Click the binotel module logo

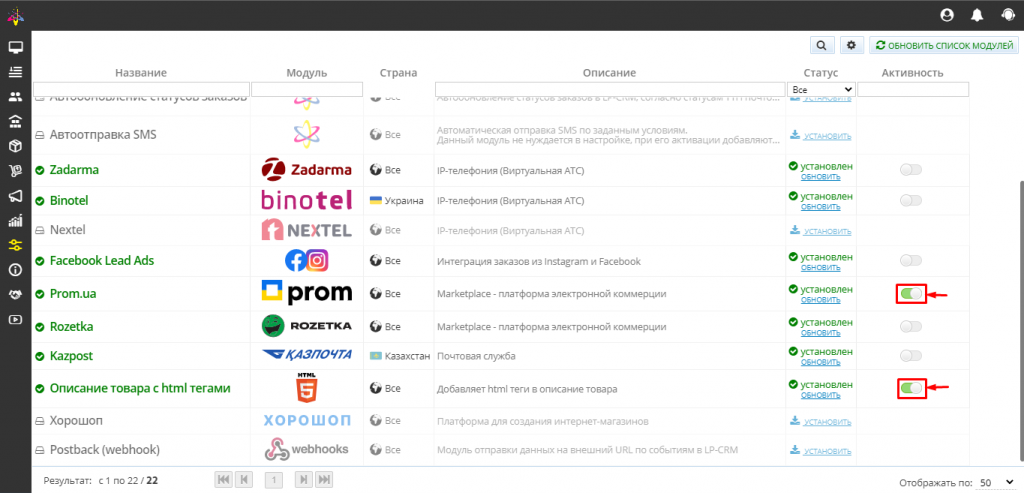point(306,200)
